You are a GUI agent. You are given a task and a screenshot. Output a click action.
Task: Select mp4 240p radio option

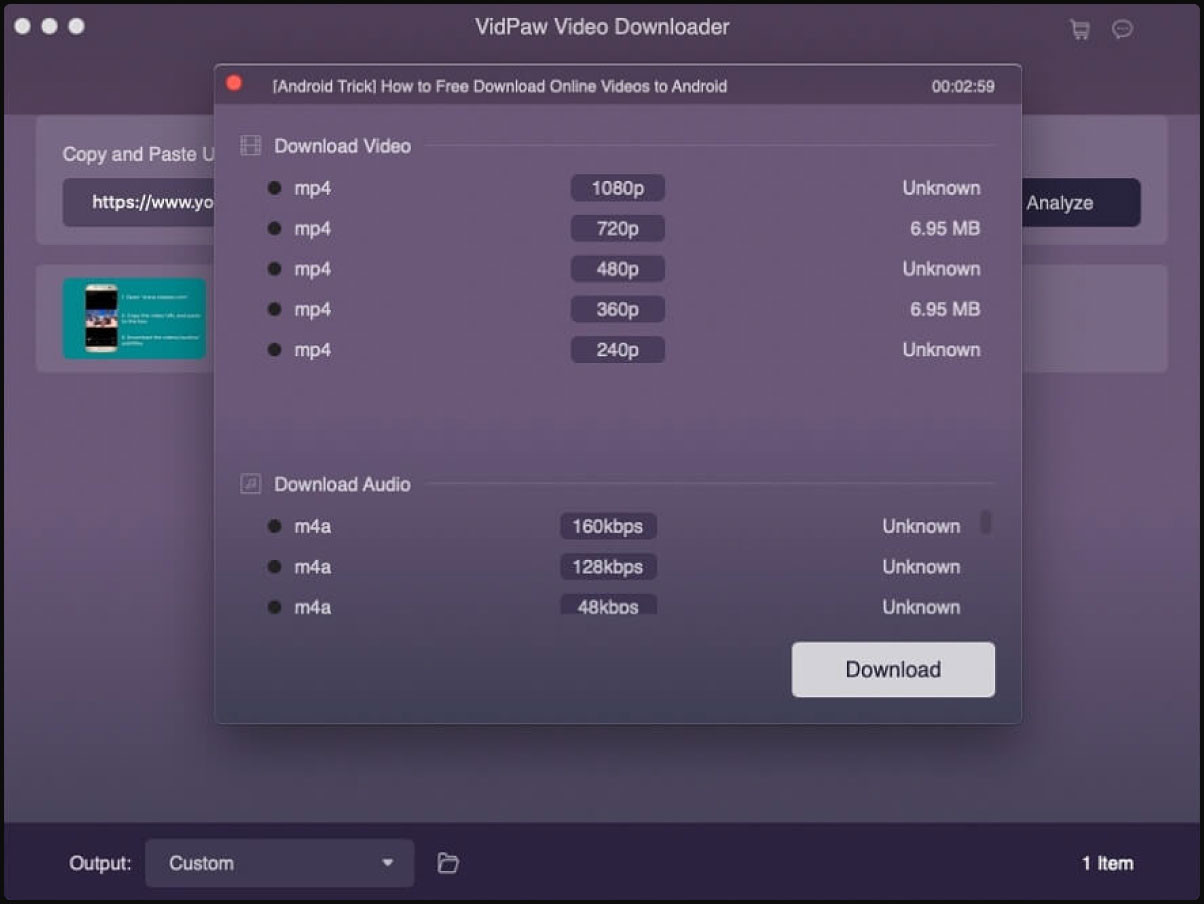click(274, 350)
